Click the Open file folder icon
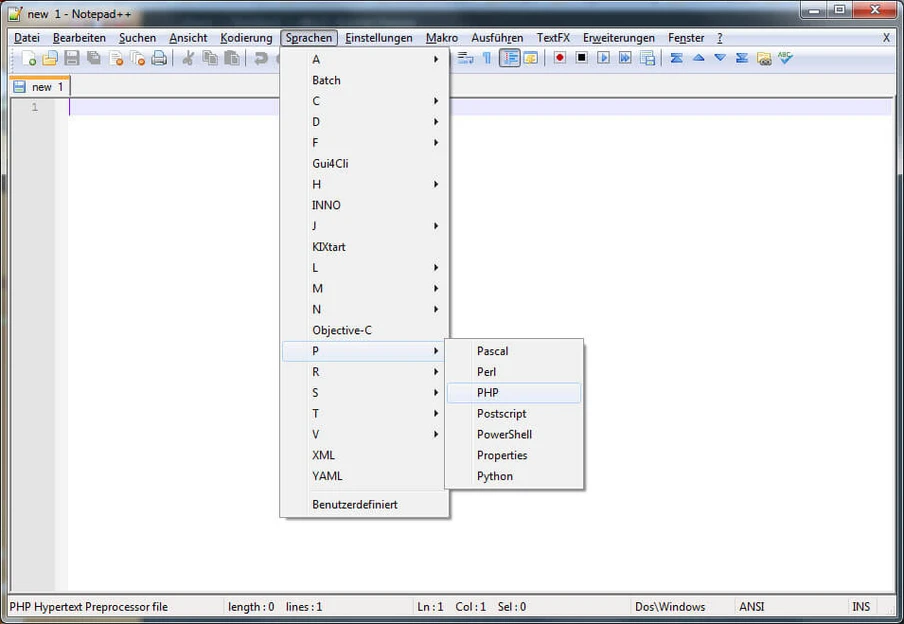 (50, 59)
